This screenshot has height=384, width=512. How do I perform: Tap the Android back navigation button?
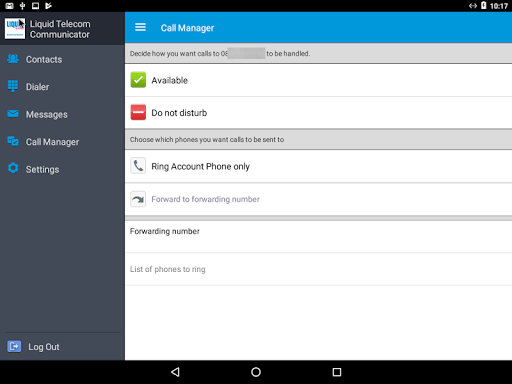[x=175, y=372]
